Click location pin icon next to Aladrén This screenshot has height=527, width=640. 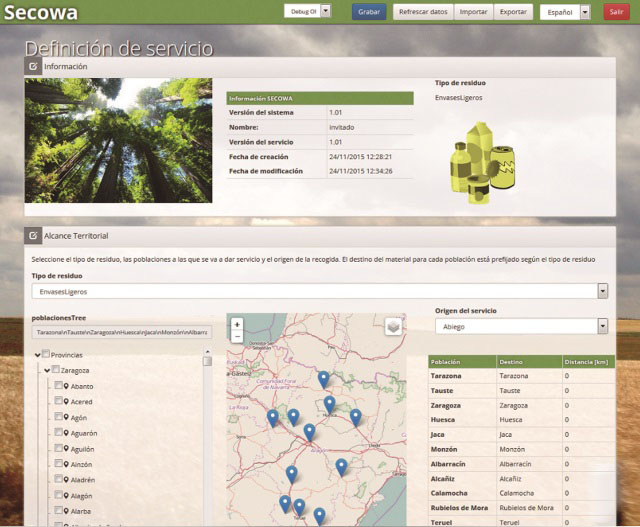tap(66, 480)
